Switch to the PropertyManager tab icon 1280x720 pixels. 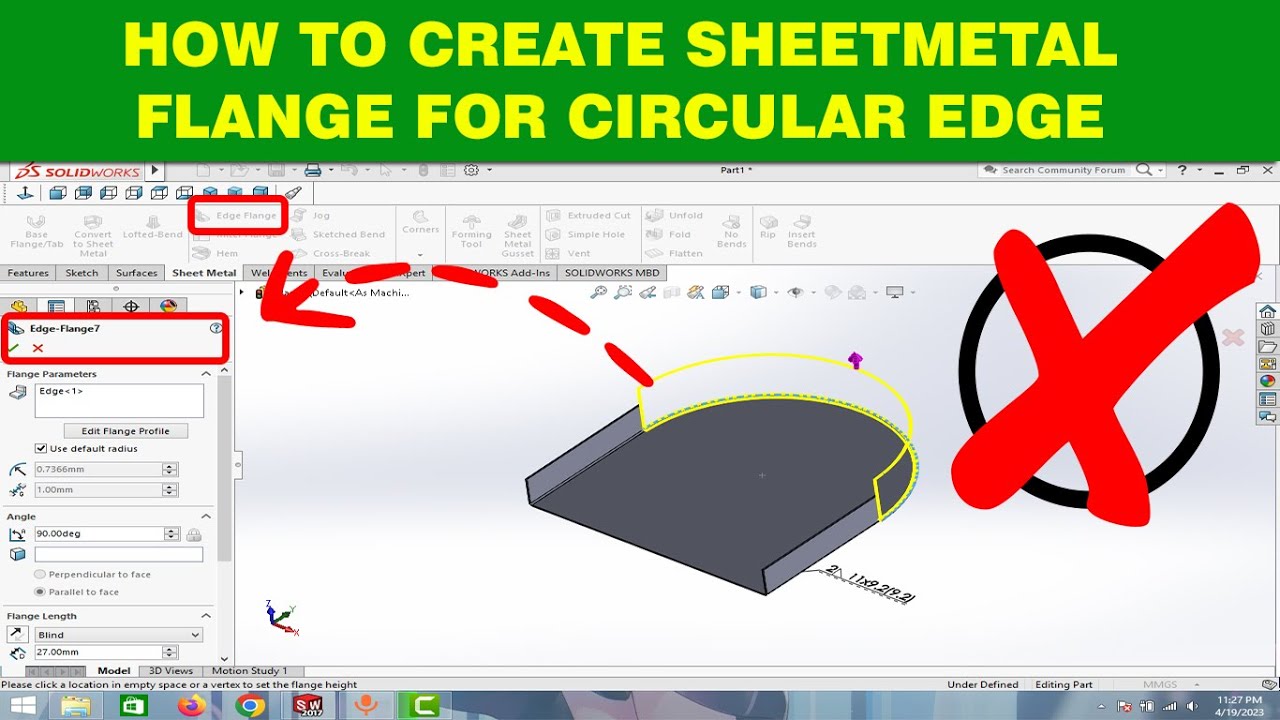pos(56,306)
